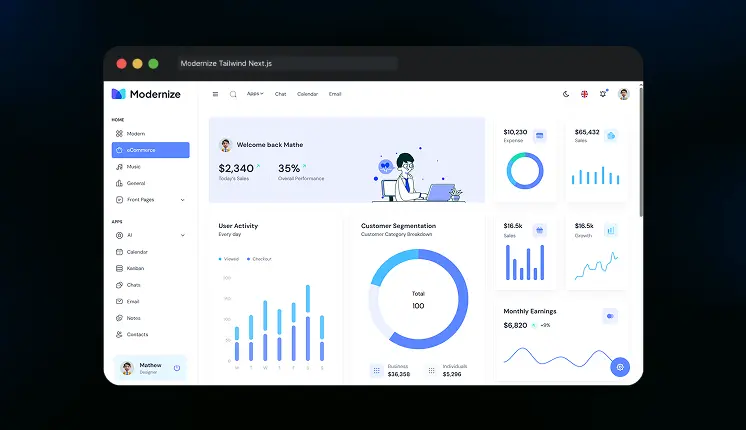The width and height of the screenshot is (746, 430).
Task: Click the $2,340 Today's Sales value
Action: (236, 168)
